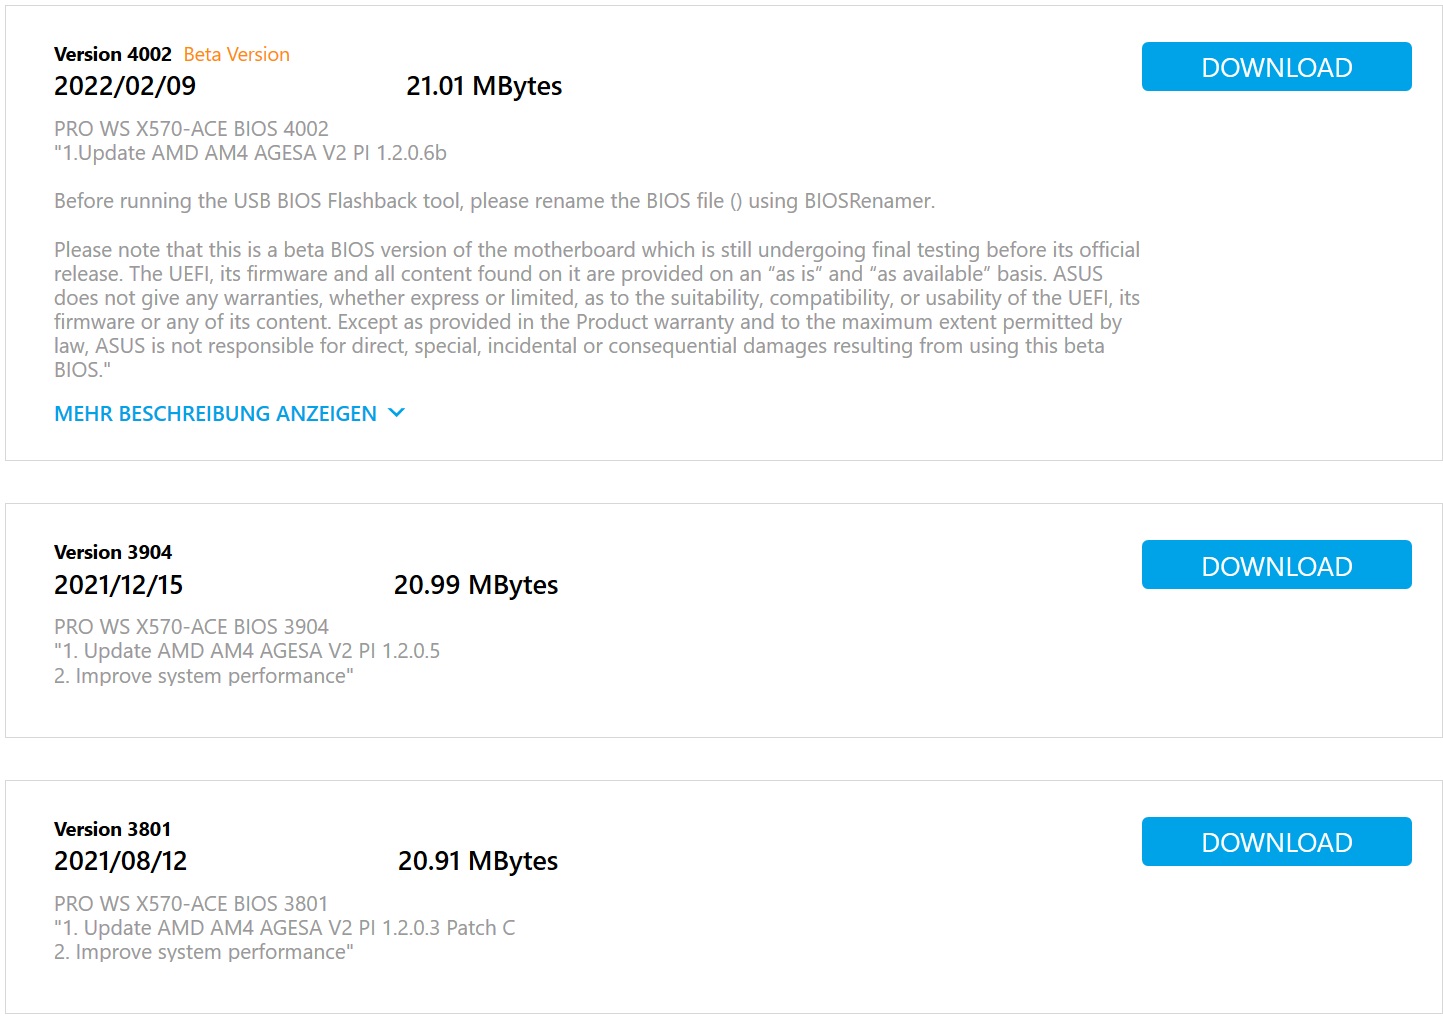Viewport: 1443px width, 1018px height.
Task: Select the 2021/12/15 release date
Action: pyautogui.click(x=119, y=585)
